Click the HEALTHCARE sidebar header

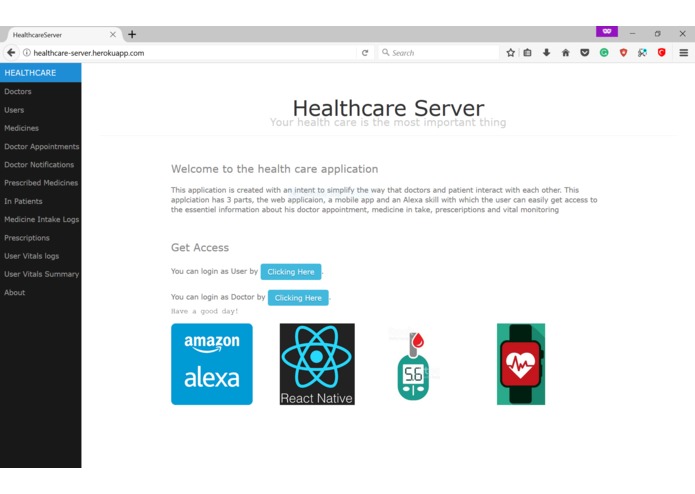(x=40, y=73)
